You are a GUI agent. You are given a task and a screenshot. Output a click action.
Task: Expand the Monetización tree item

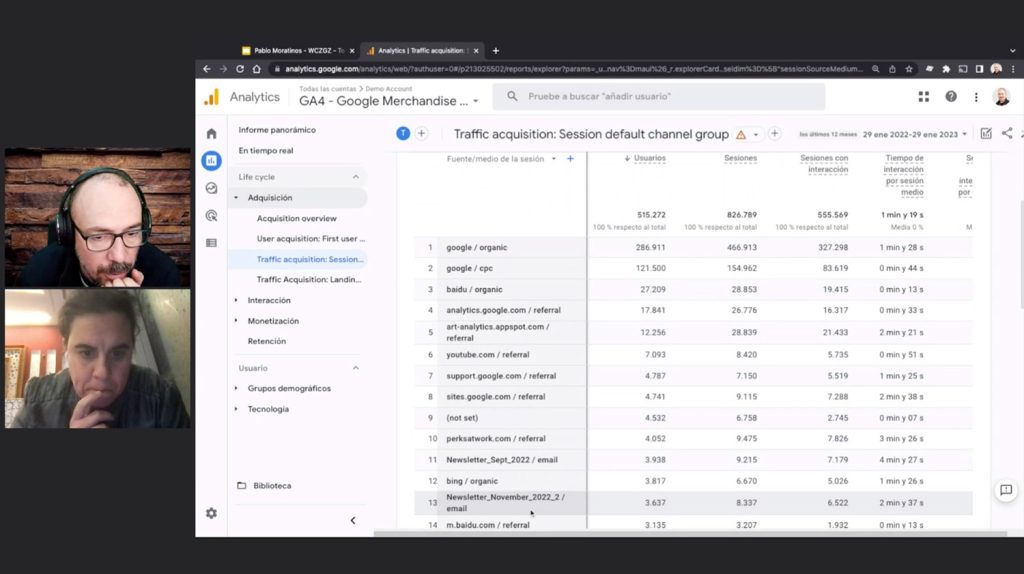pos(237,321)
